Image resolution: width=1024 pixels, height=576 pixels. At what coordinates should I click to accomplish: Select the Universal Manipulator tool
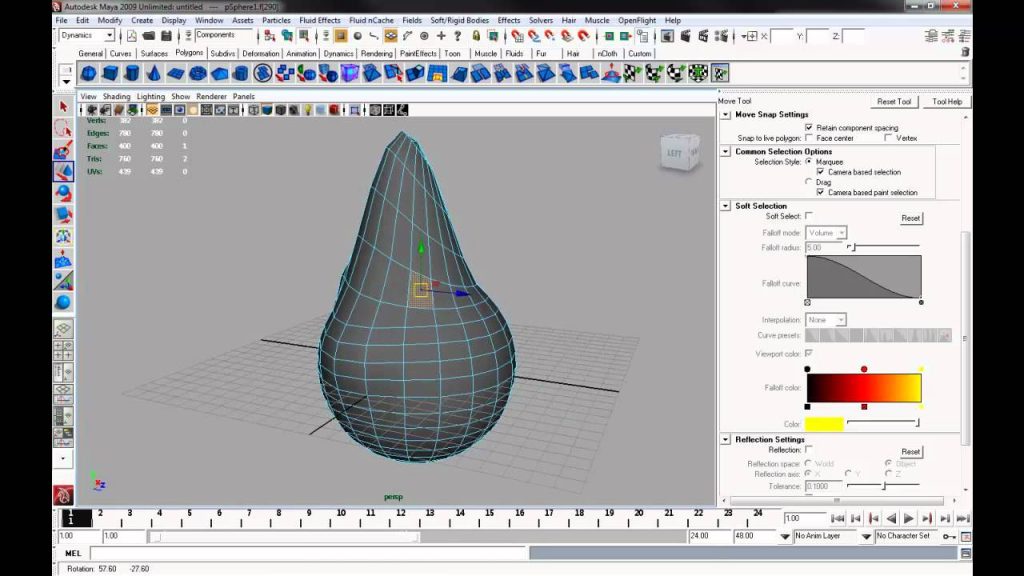(63, 237)
